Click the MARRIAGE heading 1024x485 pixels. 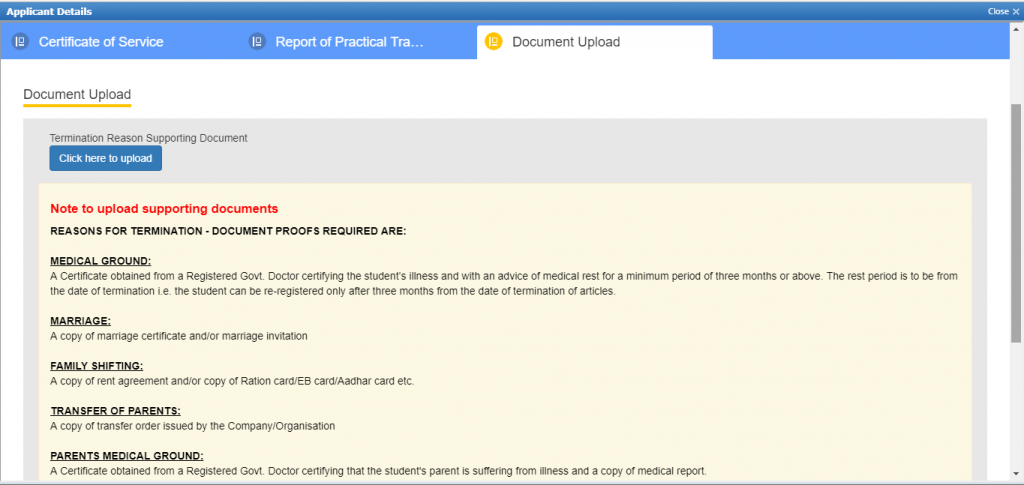coord(80,321)
